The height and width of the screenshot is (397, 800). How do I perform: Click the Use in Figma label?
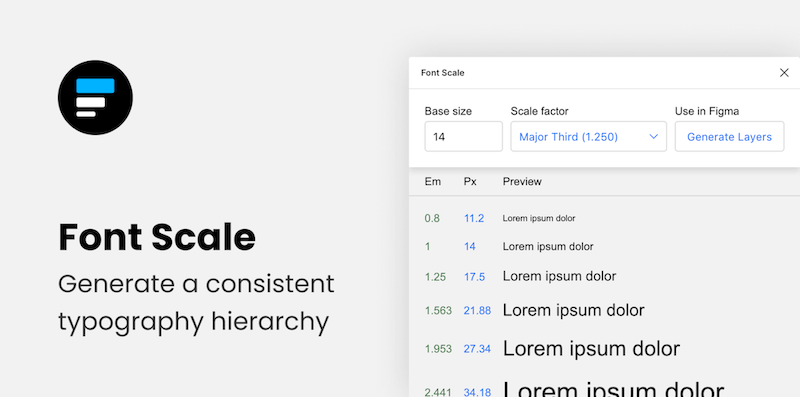[x=707, y=111]
